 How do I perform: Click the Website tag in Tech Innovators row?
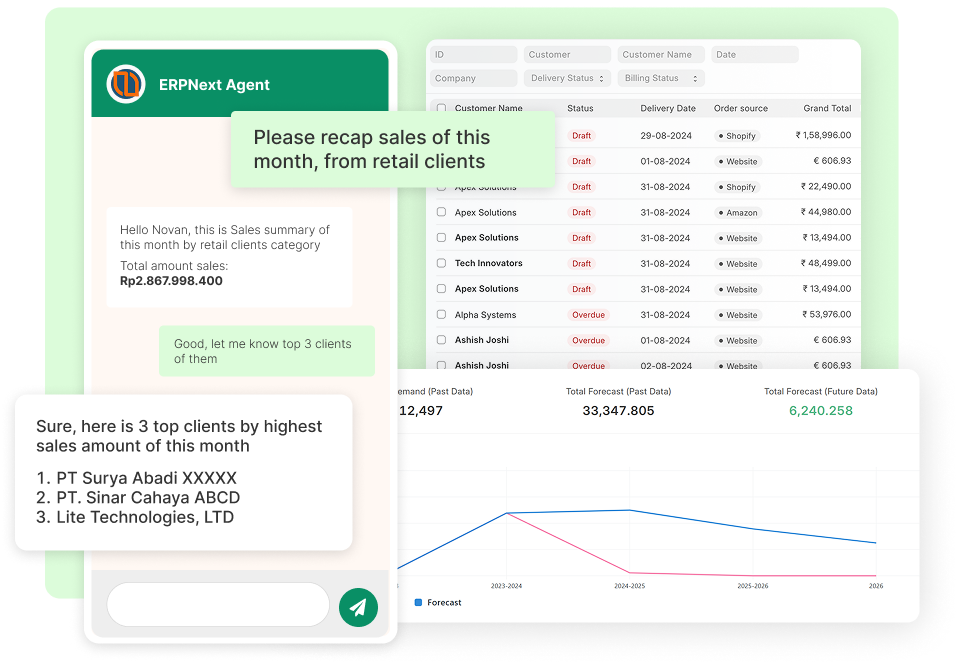click(x=738, y=264)
